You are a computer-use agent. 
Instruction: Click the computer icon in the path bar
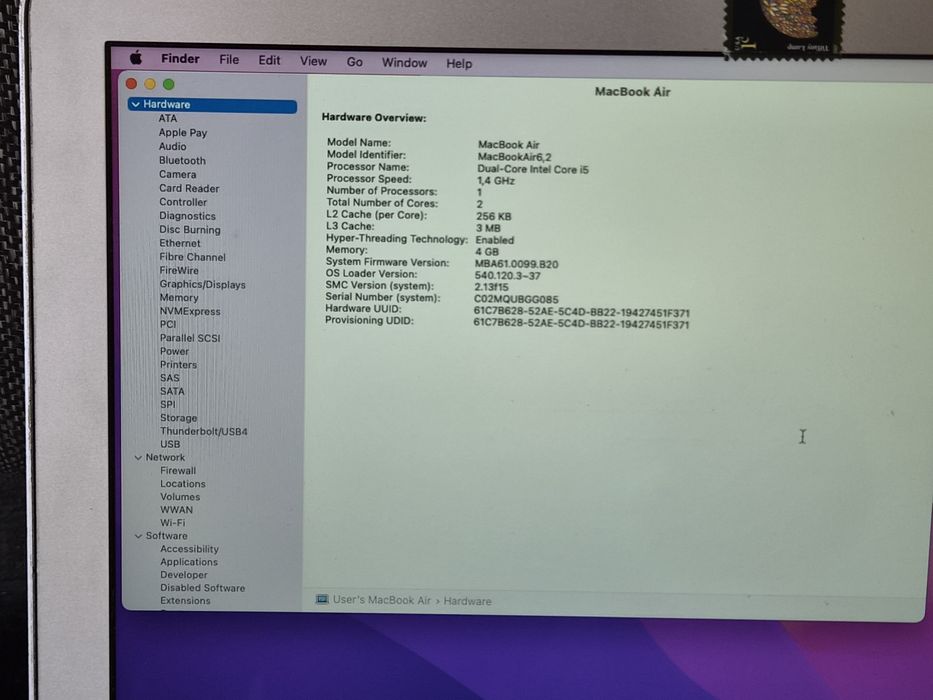pos(322,599)
